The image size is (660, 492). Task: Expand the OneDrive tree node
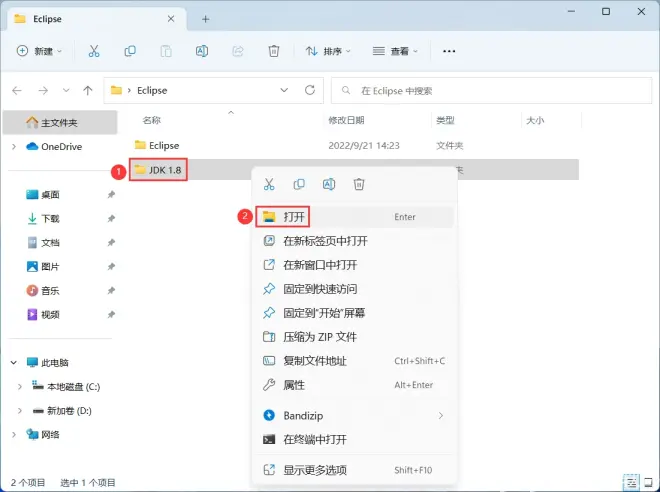(14, 146)
